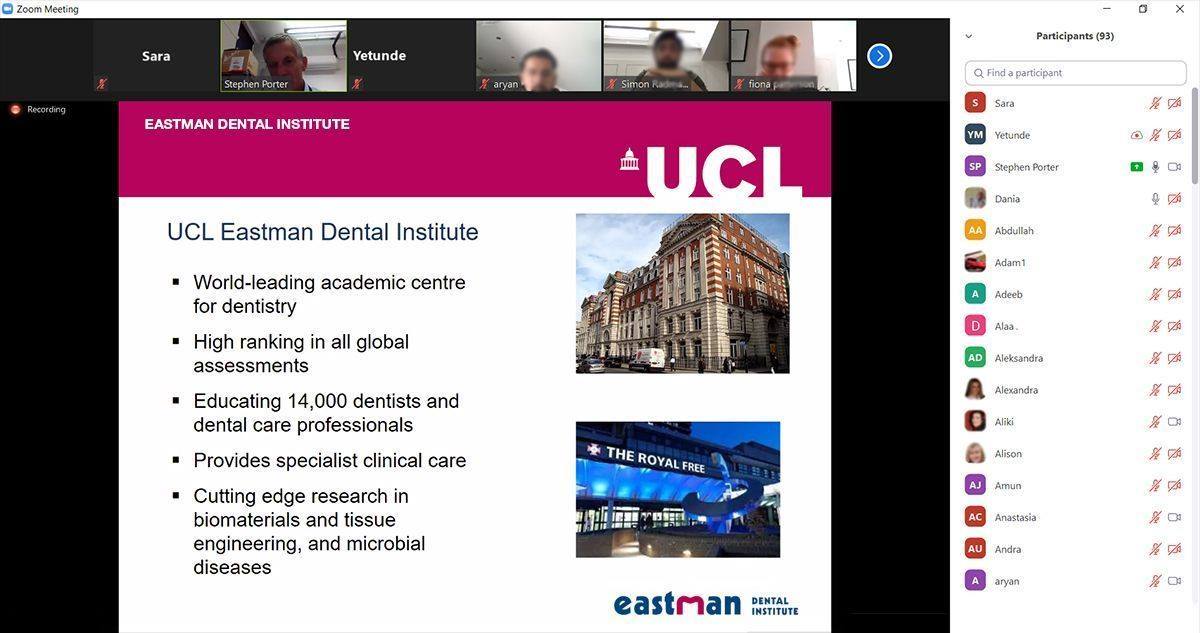Select Aleksandra in the participants list

coord(1019,358)
